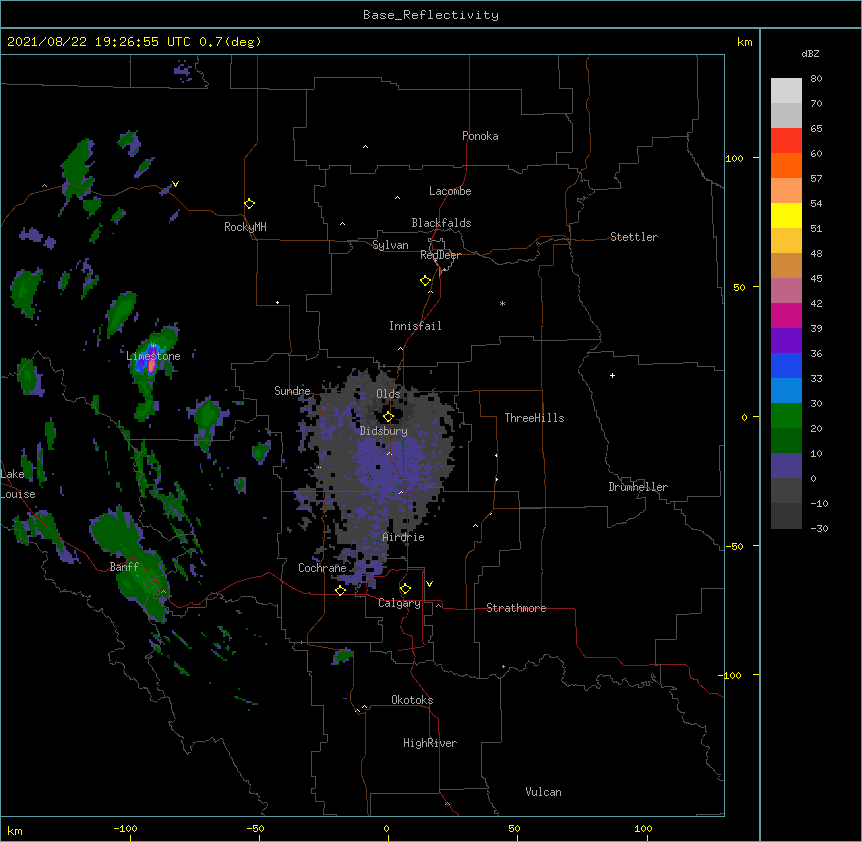The image size is (862, 842).
Task: Click the Banff town label
Action: click(124, 567)
